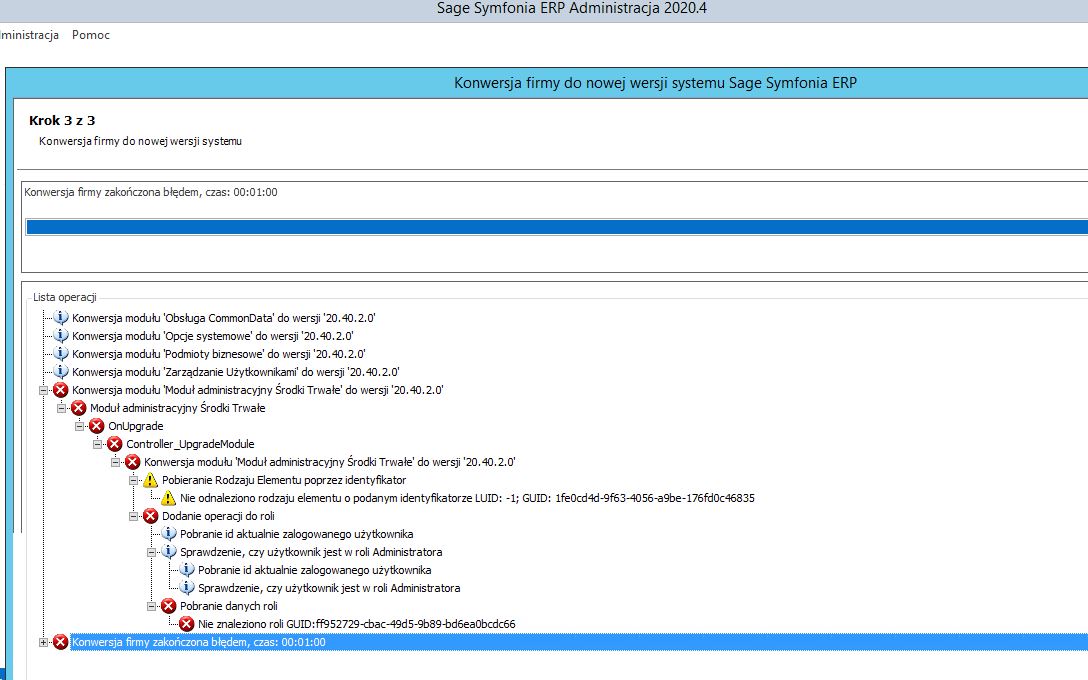The height and width of the screenshot is (680, 1088).
Task: Click the error icon beside 'Pobranie danych roli'
Action: coord(169,606)
